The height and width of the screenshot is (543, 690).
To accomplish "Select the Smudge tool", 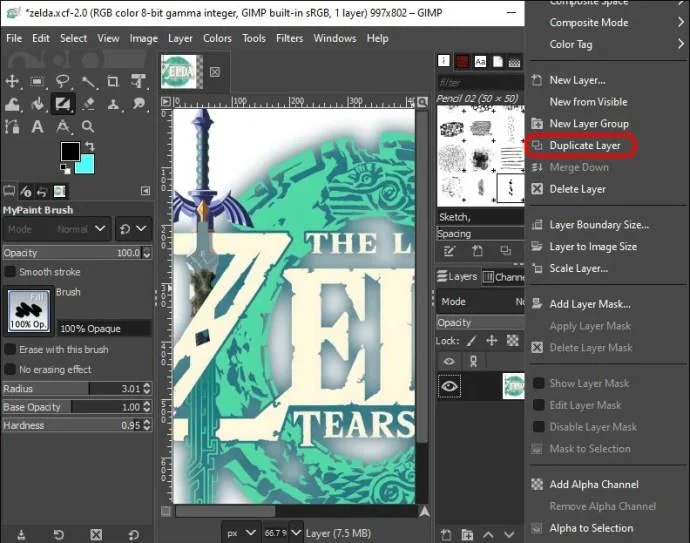I will (139, 104).
